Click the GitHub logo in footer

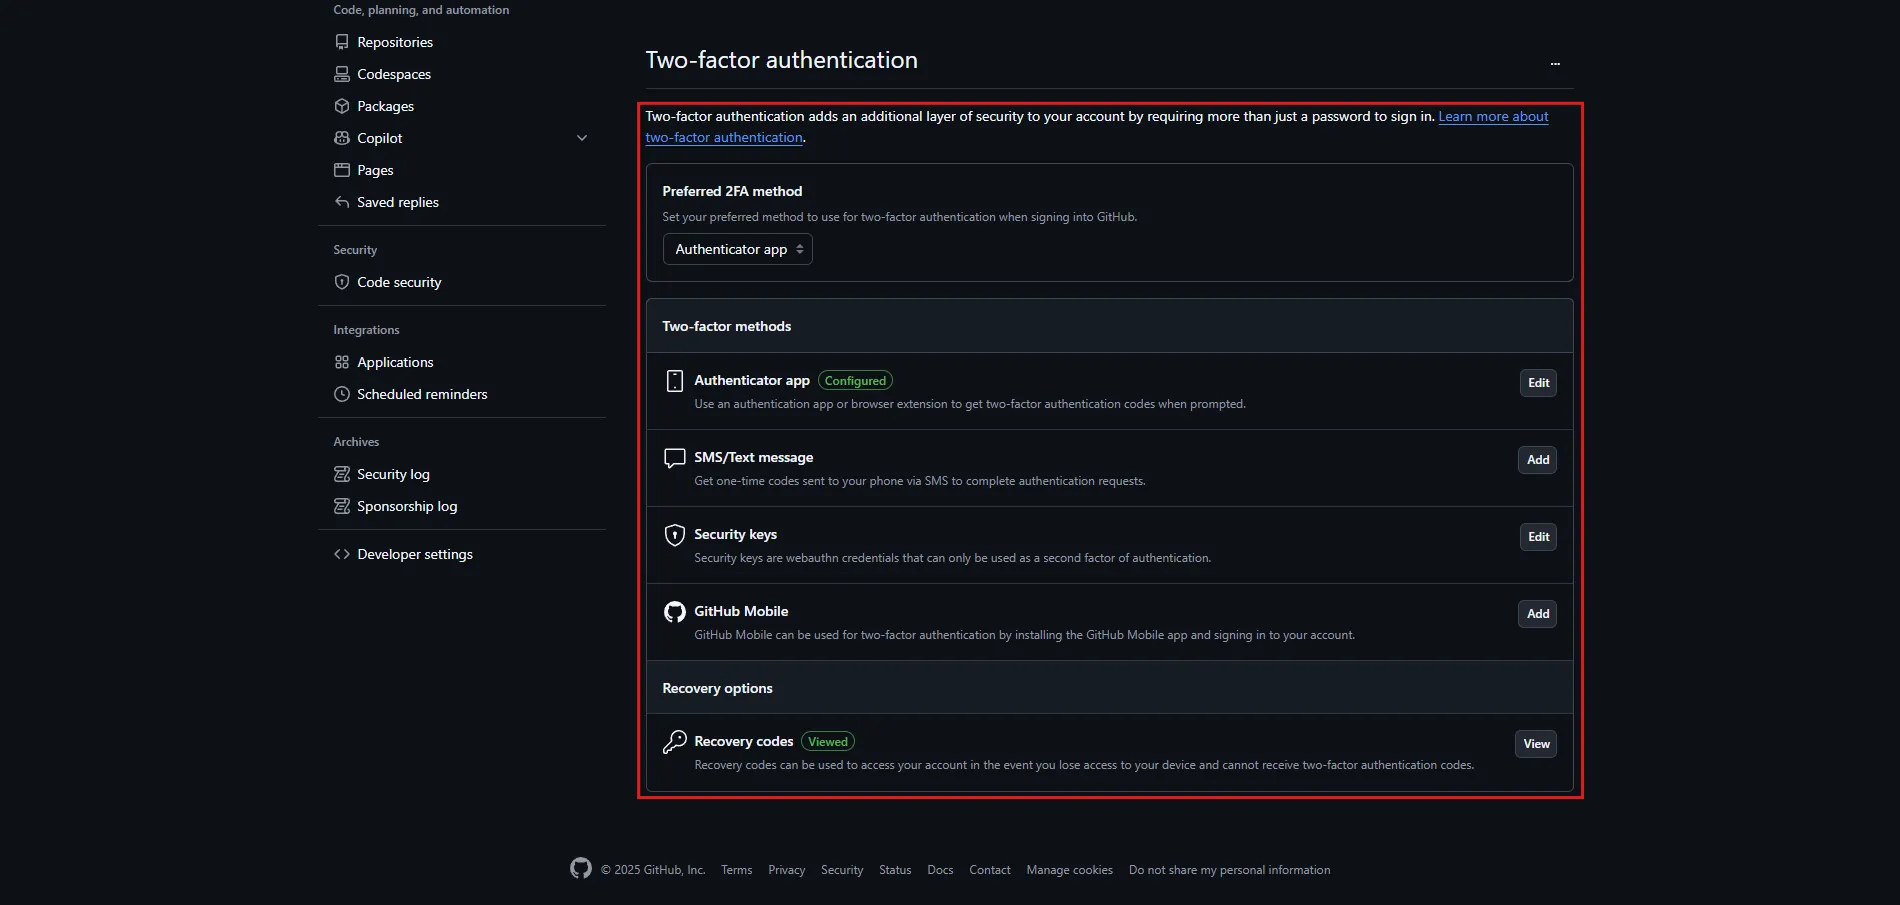tap(581, 868)
